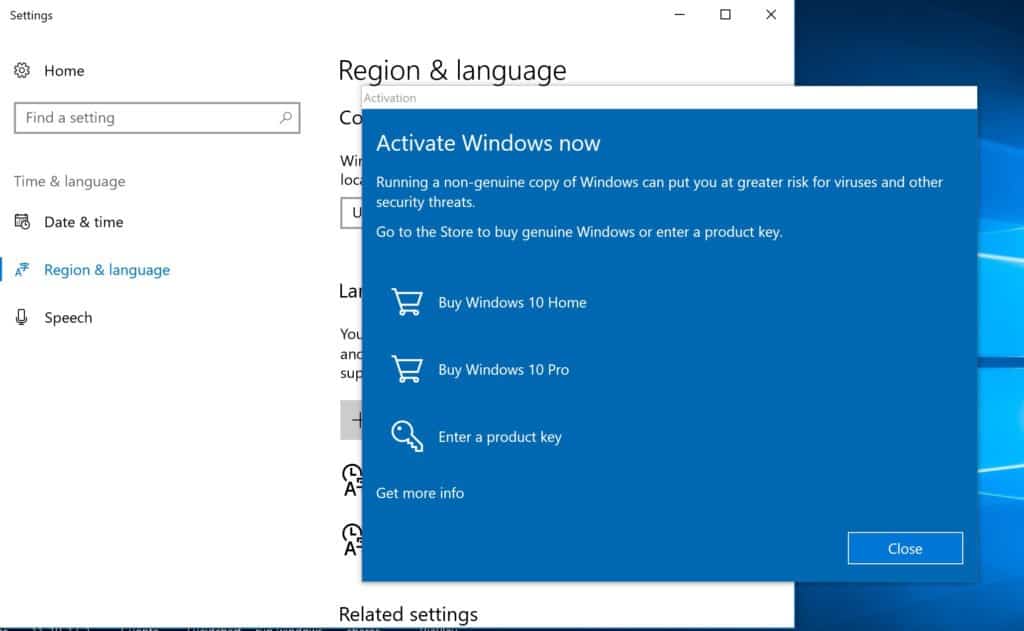Close the Settings window
Image resolution: width=1024 pixels, height=631 pixels.
point(771,14)
